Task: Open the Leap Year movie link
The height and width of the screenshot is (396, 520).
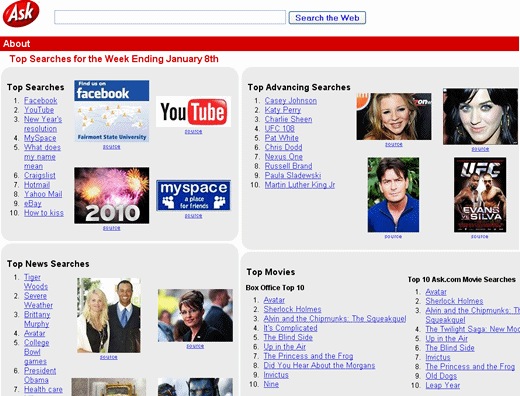Action: [442, 385]
